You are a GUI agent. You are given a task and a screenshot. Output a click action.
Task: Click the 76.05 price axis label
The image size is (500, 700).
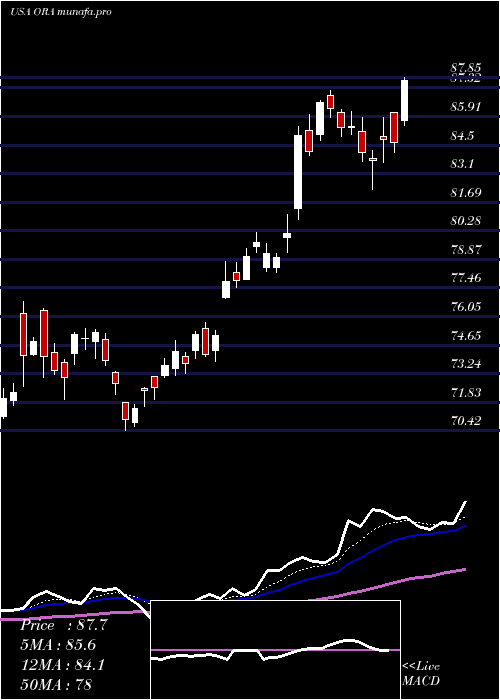click(466, 307)
